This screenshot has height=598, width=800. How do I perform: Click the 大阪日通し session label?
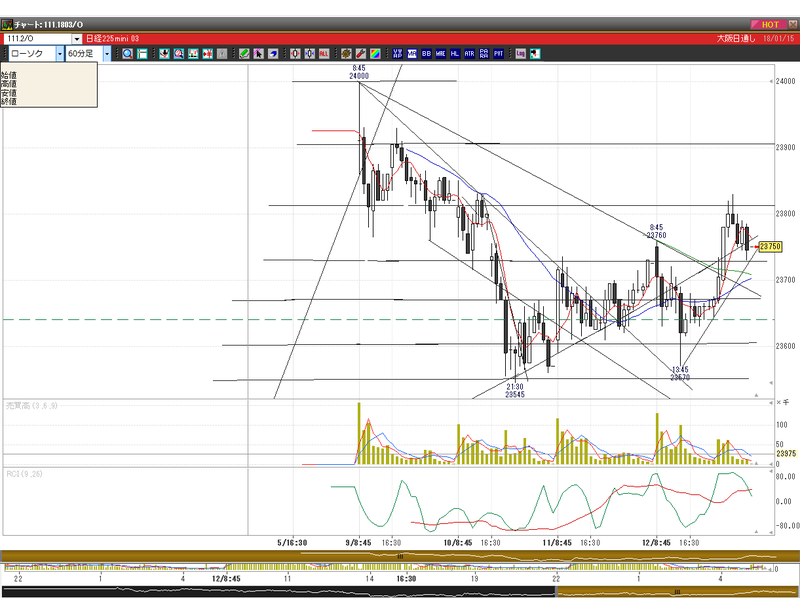coord(736,39)
